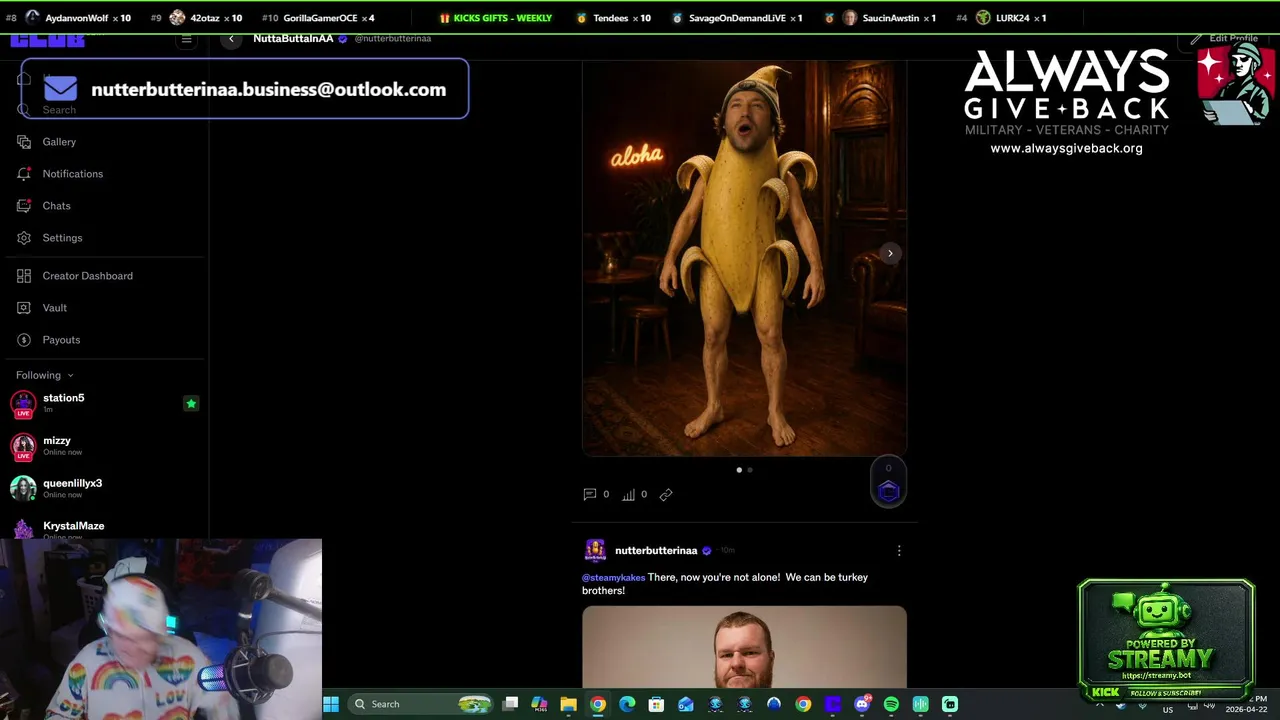This screenshot has height=720, width=1280.
Task: Open Discord from the taskbar
Action: coord(862,704)
